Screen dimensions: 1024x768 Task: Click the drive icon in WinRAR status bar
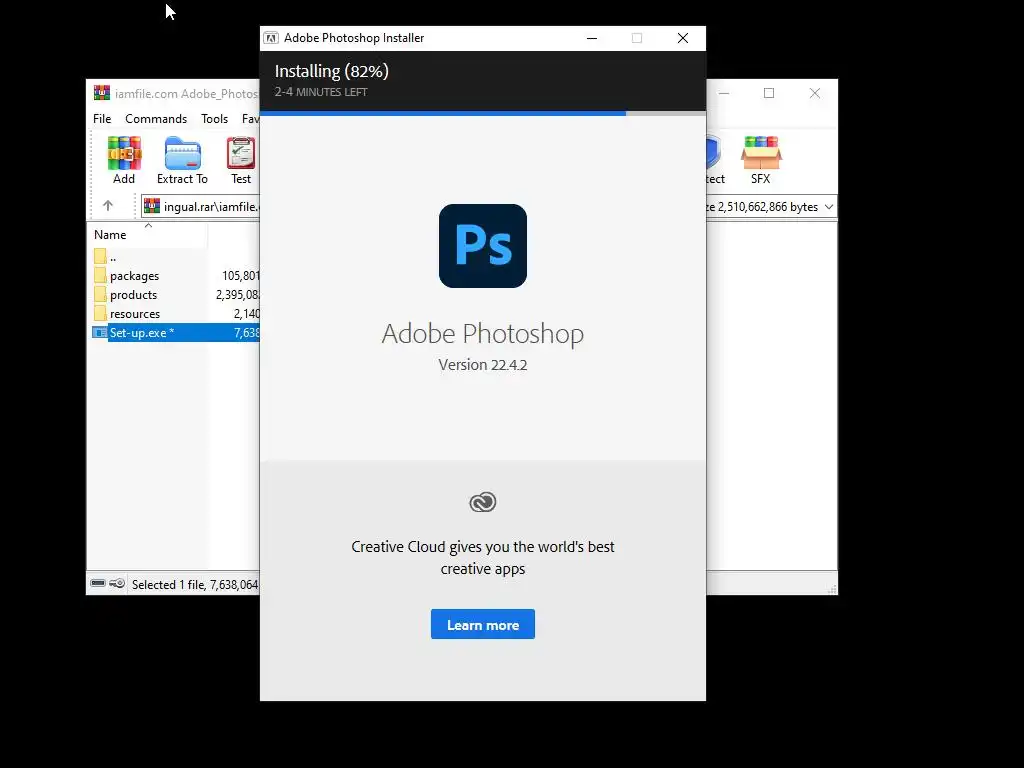pos(98,583)
